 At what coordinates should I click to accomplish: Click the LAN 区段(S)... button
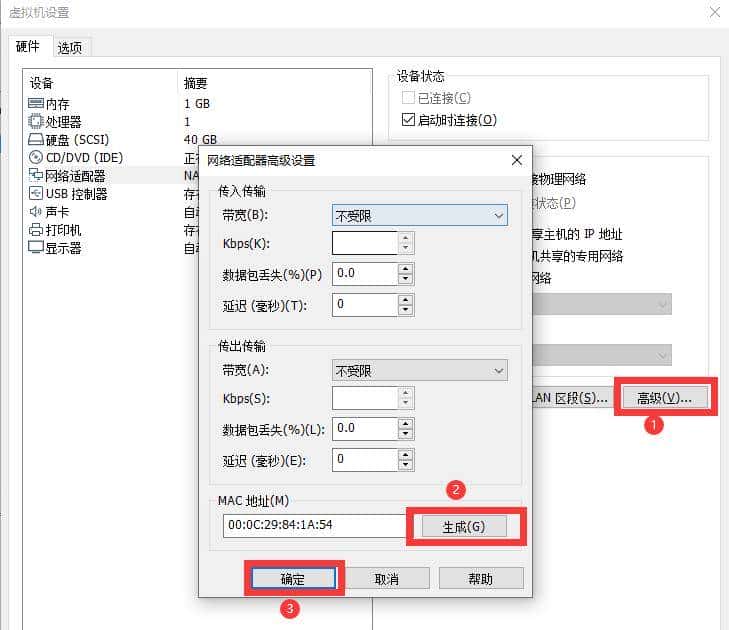pyautogui.click(x=571, y=398)
